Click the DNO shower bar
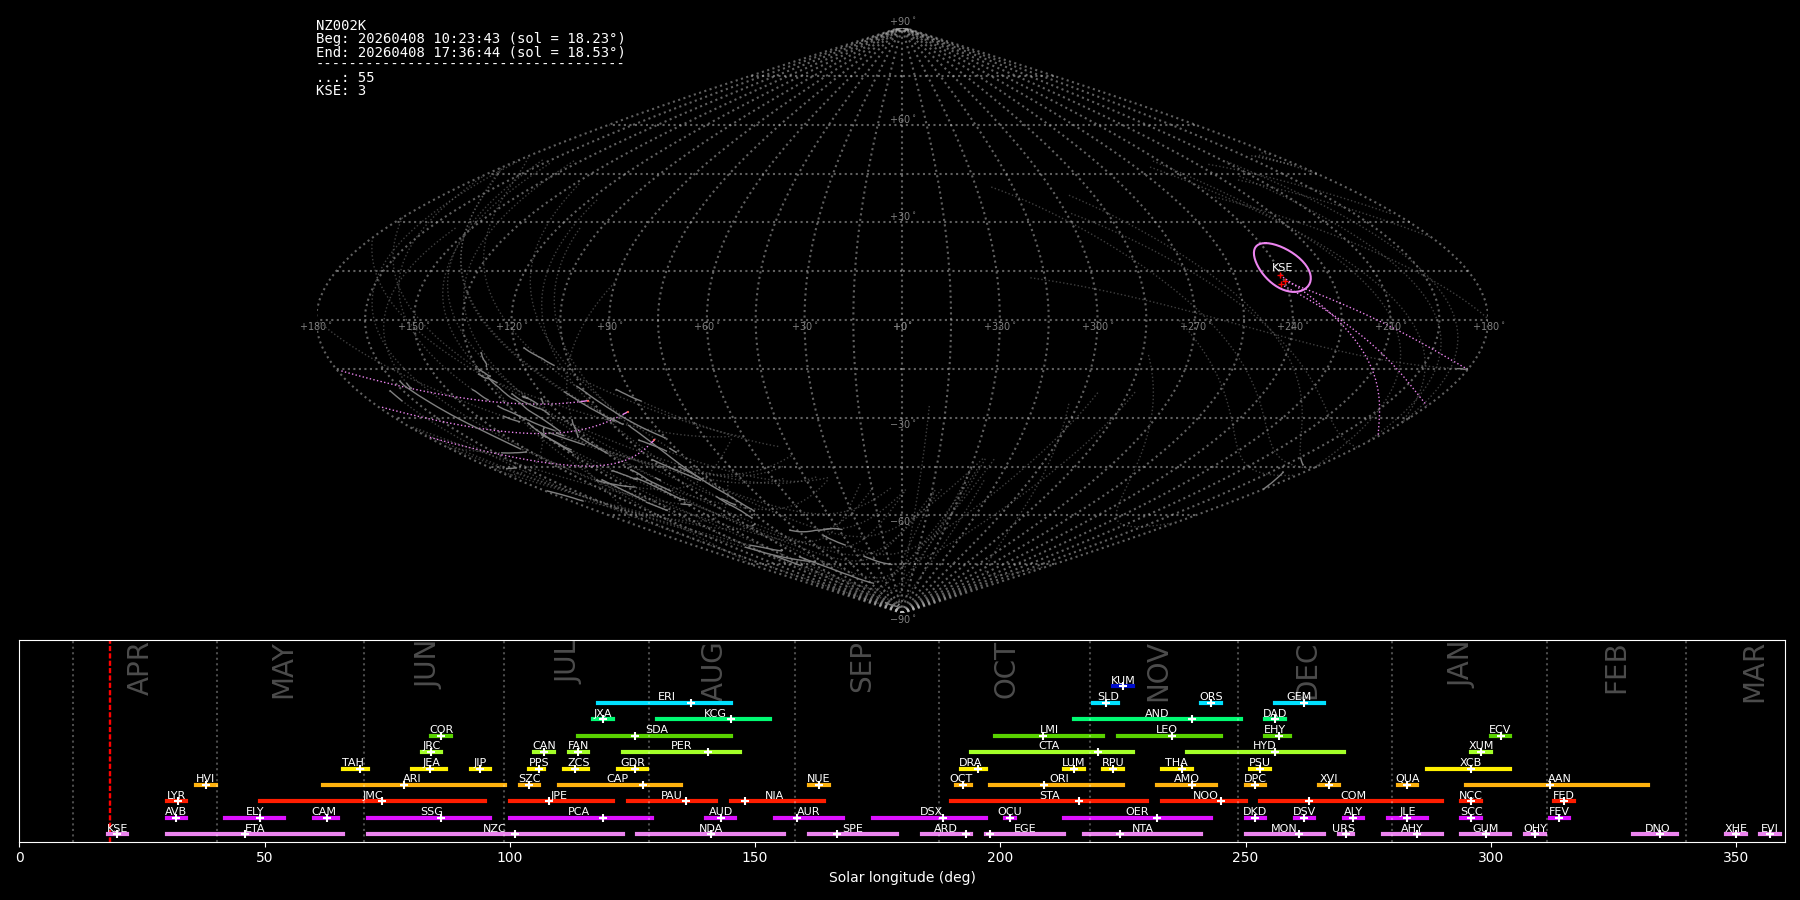The image size is (1800, 900). pyautogui.click(x=1655, y=834)
